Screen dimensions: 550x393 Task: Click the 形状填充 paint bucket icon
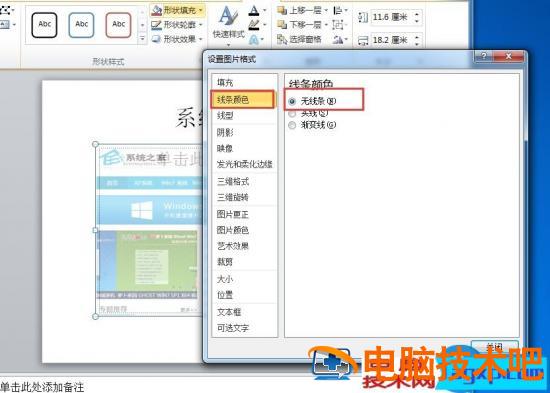pyautogui.click(x=156, y=11)
